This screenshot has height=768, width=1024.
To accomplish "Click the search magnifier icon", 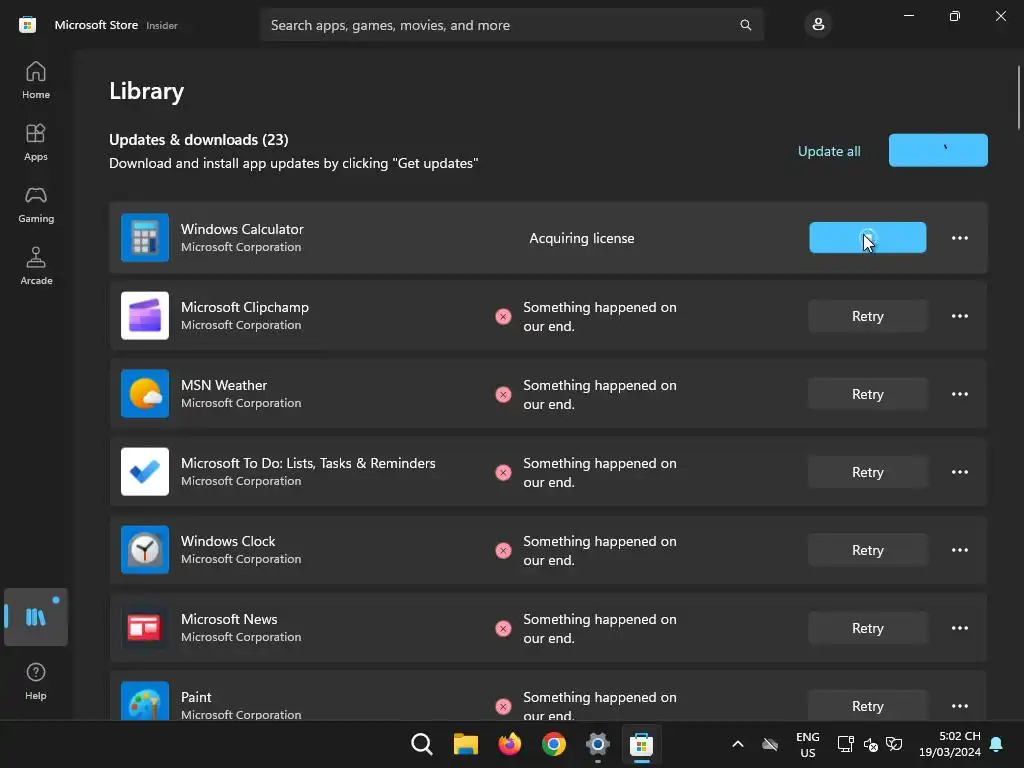I will (x=745, y=25).
